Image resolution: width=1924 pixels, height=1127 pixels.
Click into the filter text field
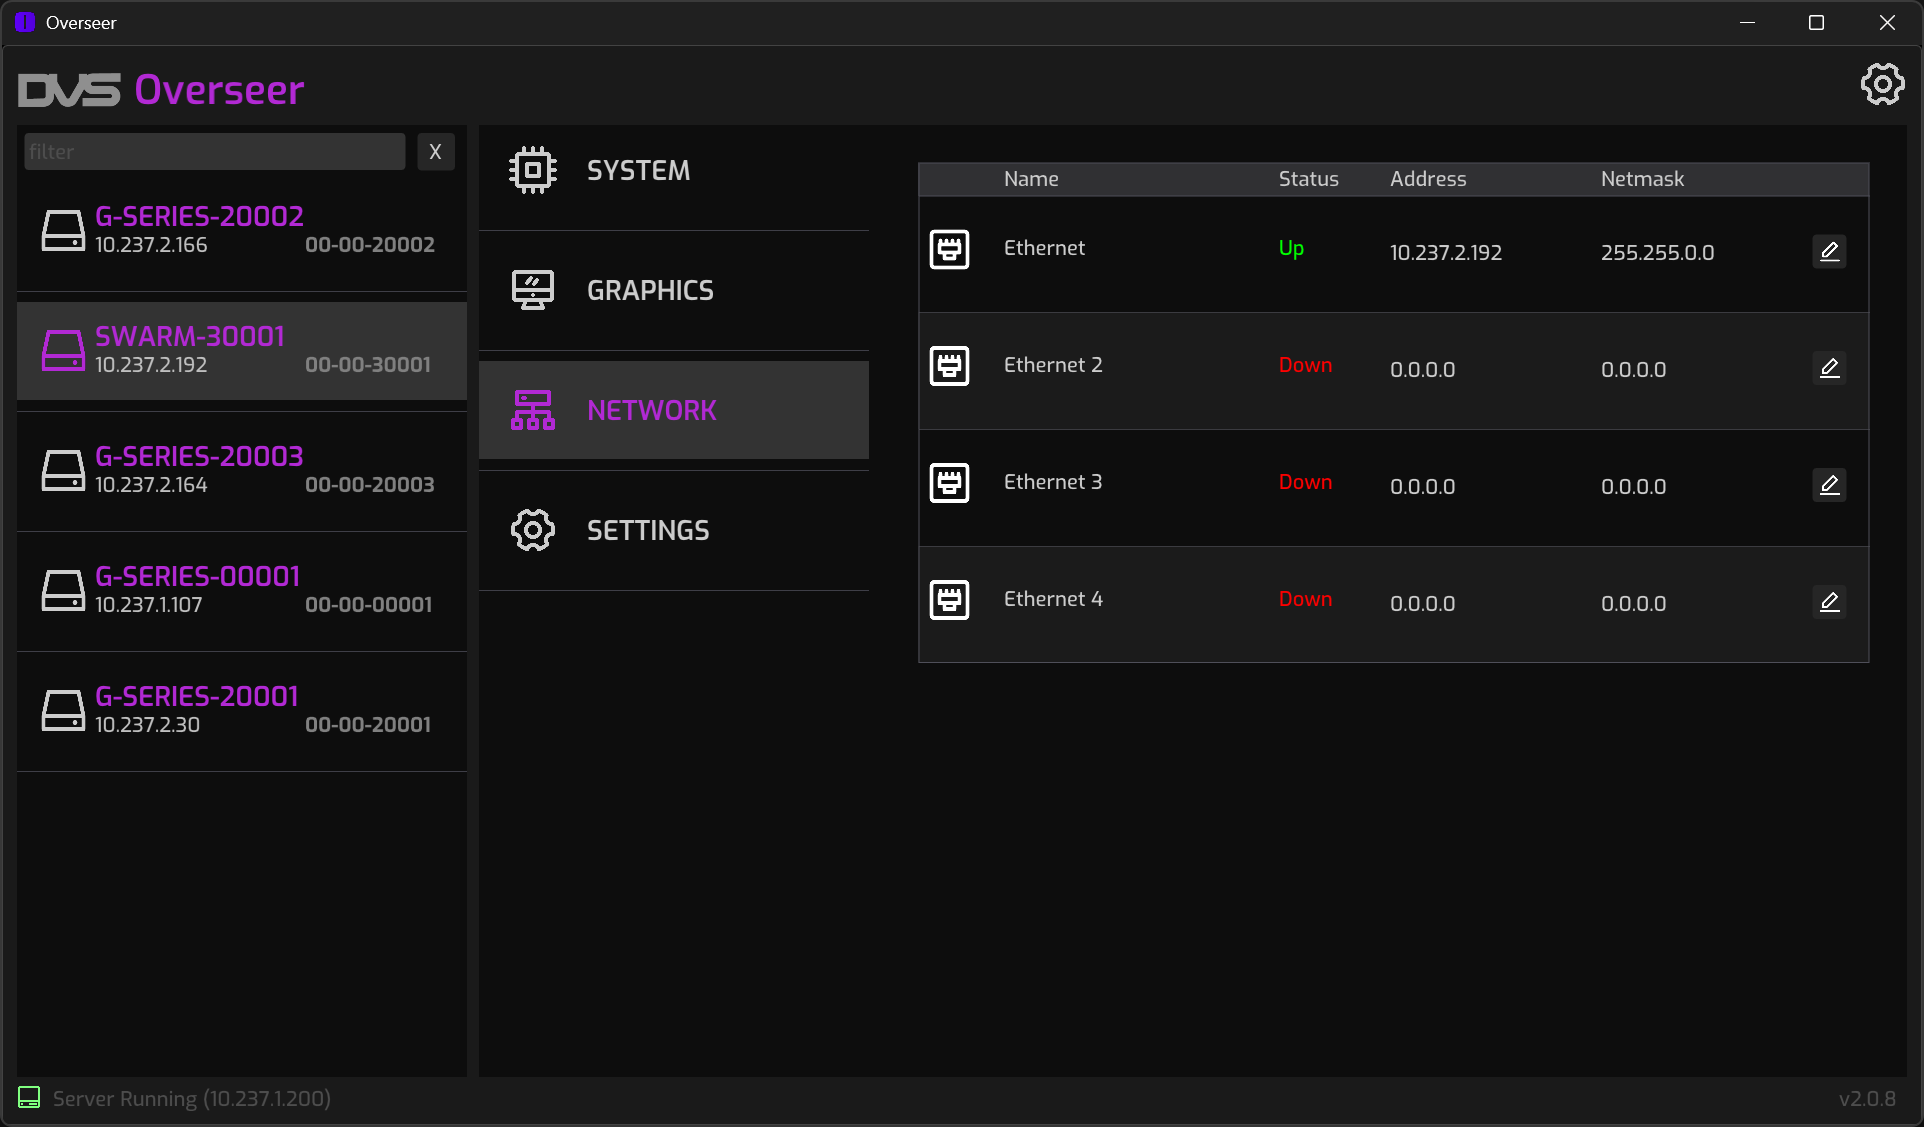click(214, 152)
